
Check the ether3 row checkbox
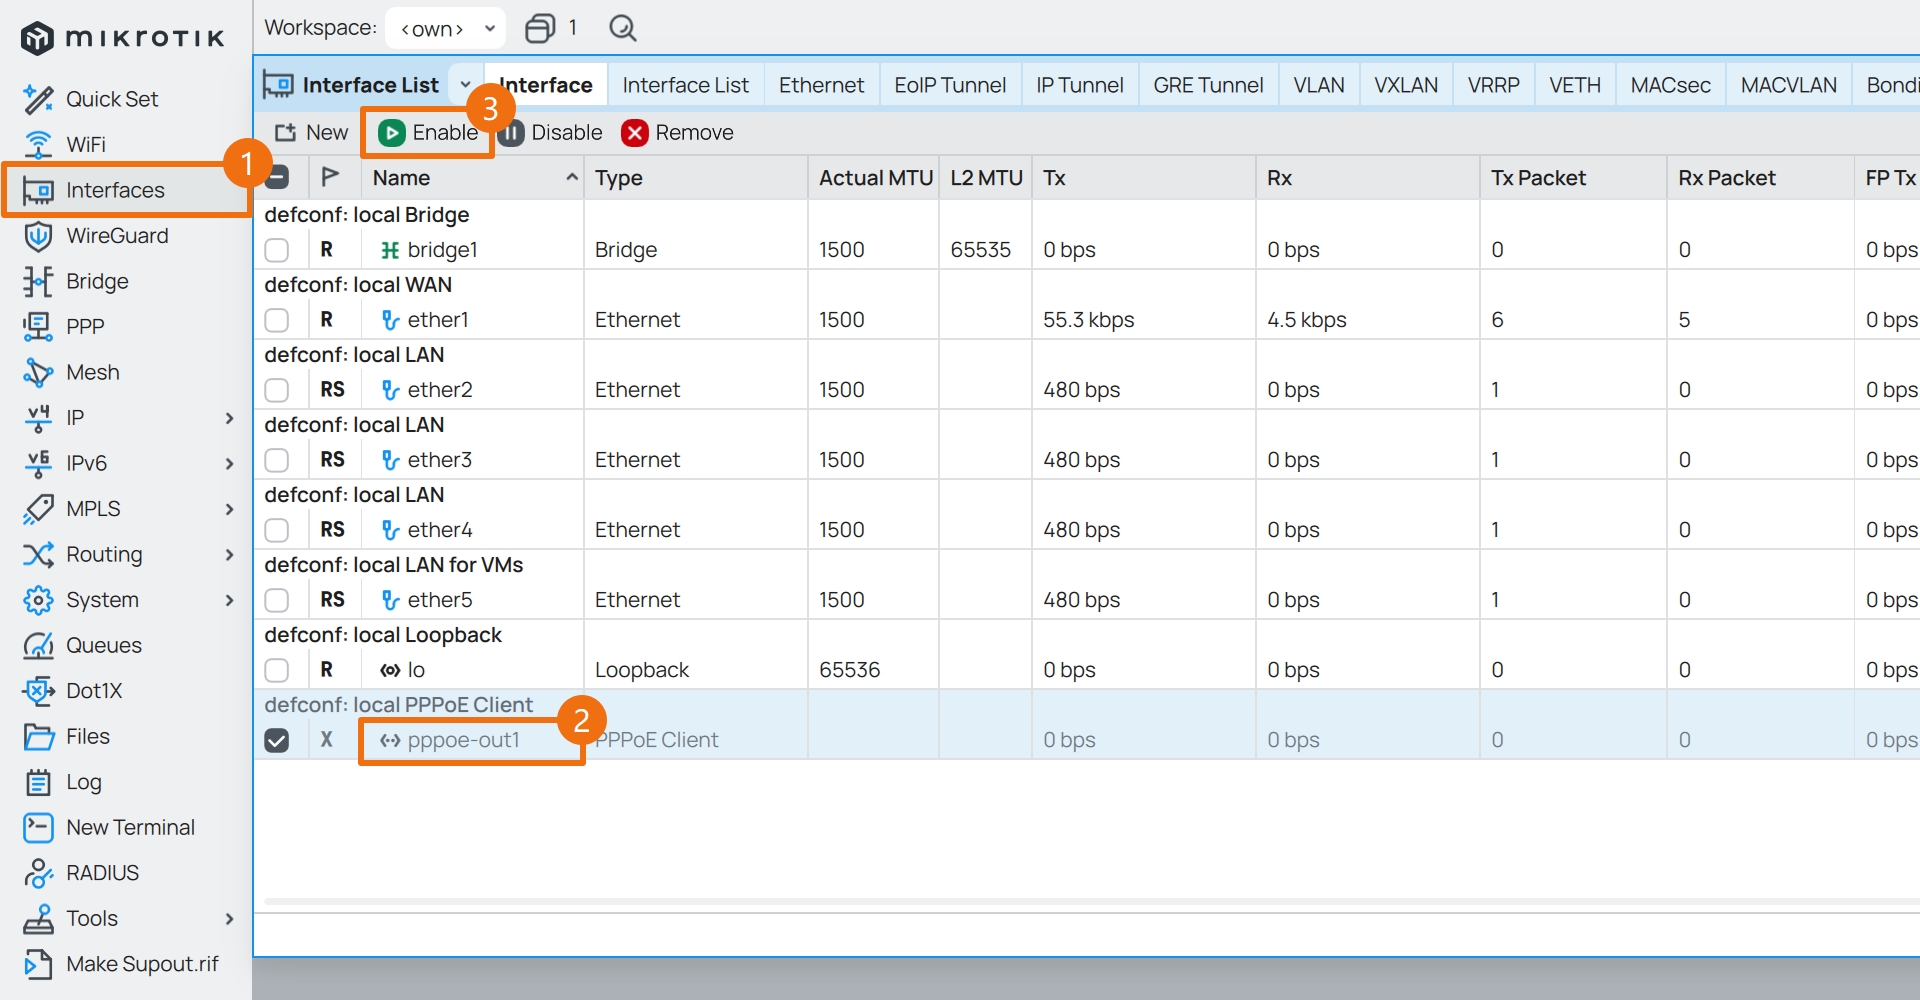(x=277, y=460)
